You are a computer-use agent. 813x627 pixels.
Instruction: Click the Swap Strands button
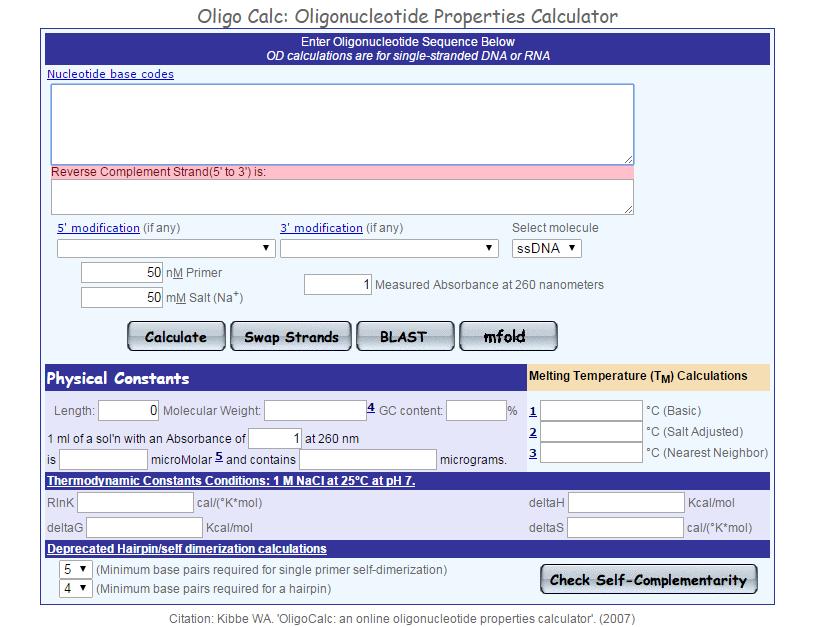click(291, 337)
